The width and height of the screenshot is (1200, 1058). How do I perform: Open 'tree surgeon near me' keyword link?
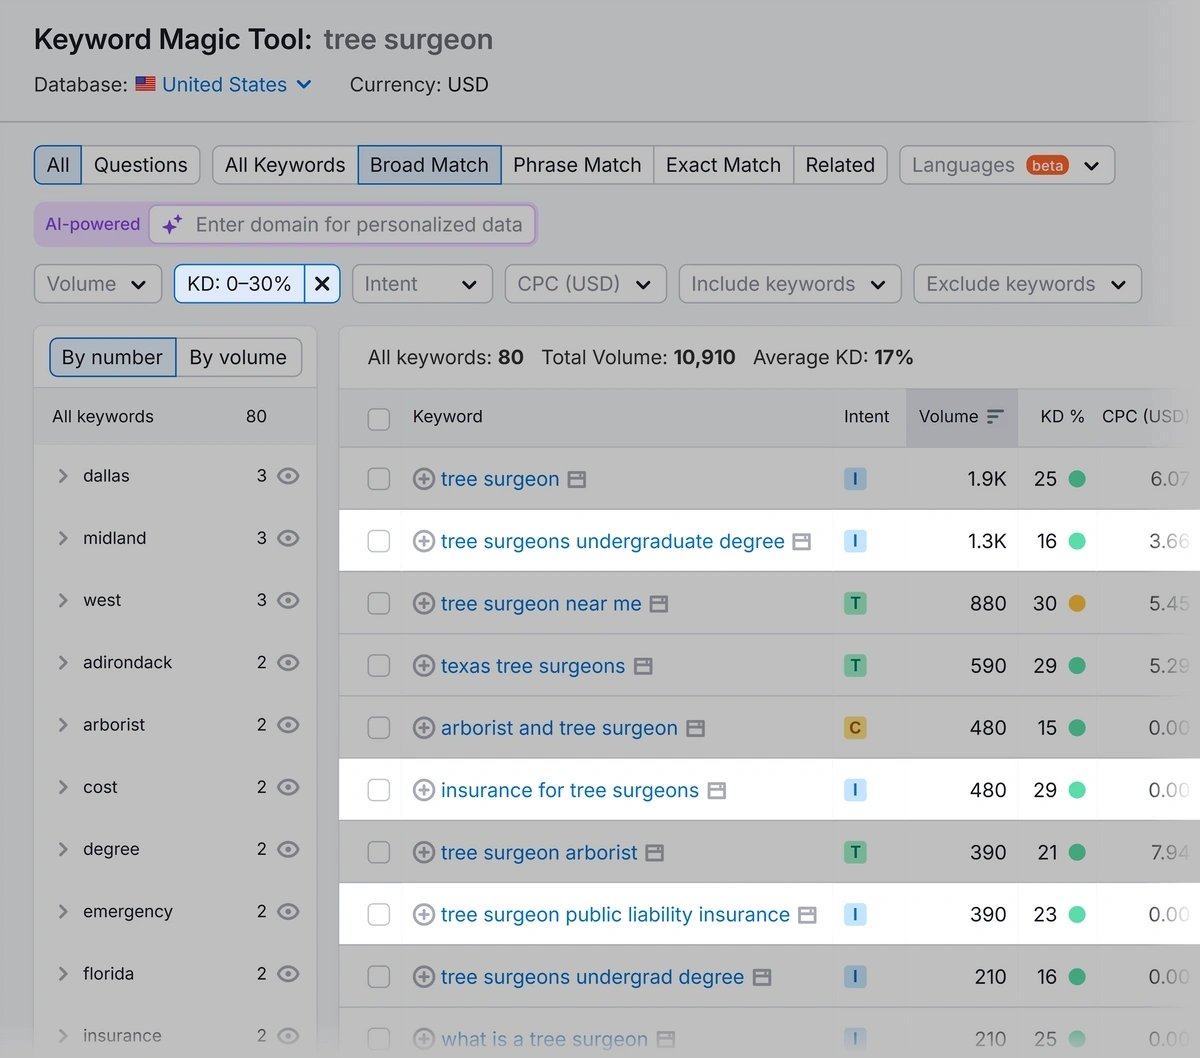click(x=541, y=604)
